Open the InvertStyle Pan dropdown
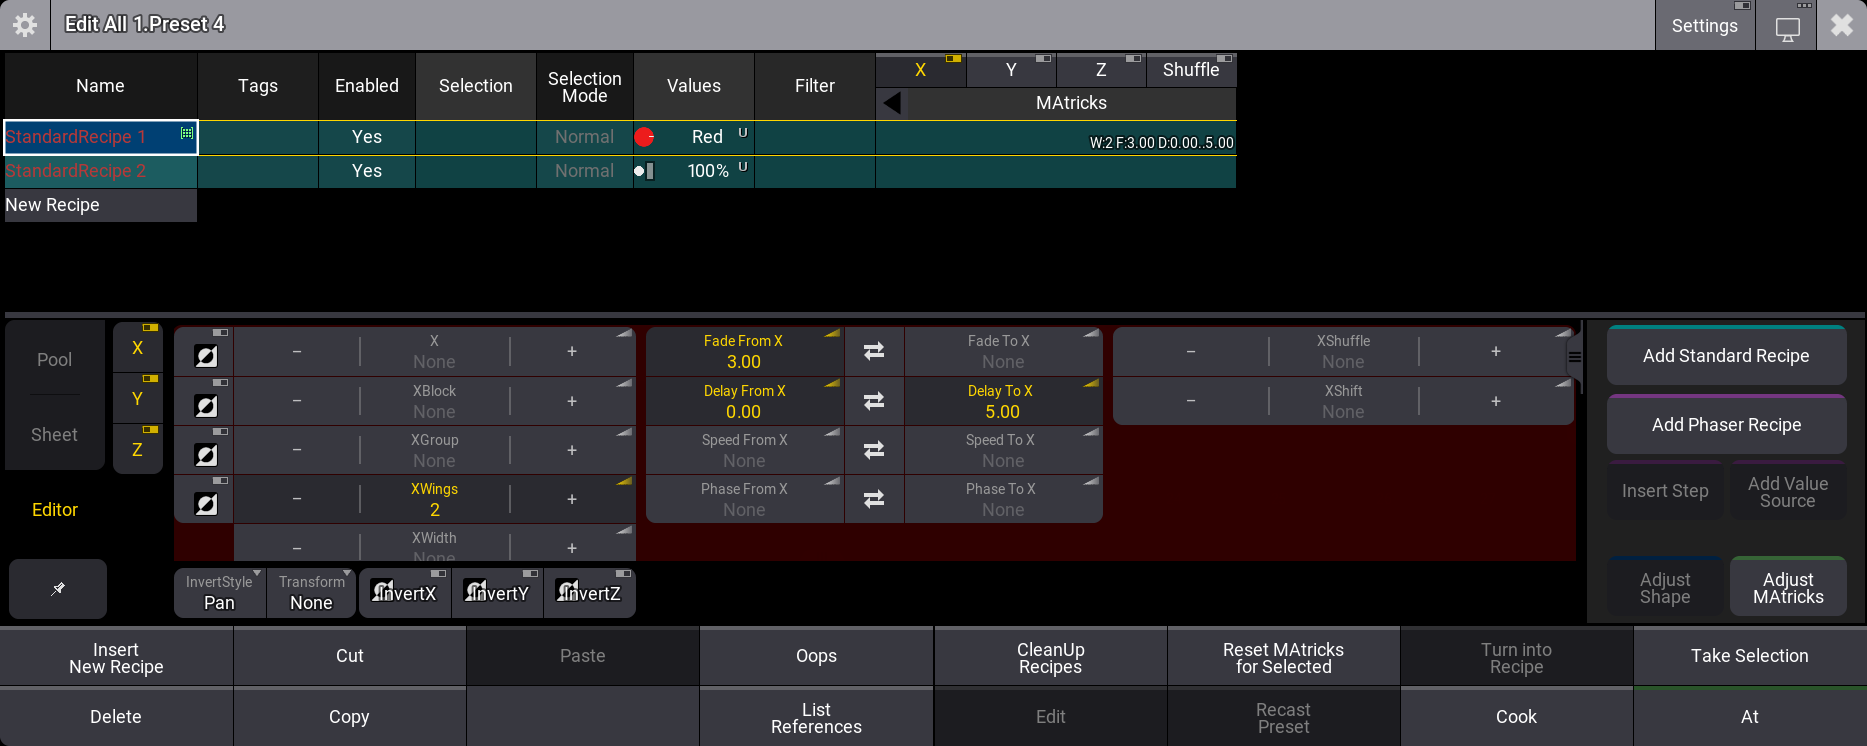The width and height of the screenshot is (1867, 746). (x=219, y=593)
